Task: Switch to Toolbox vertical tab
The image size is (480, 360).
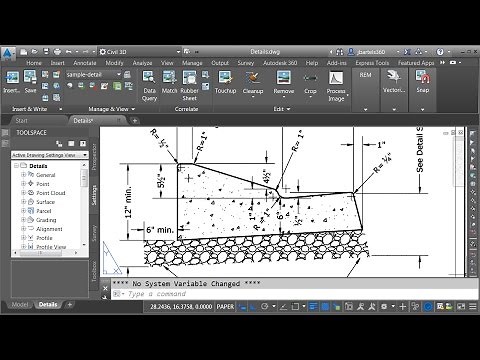Action: coord(94,270)
